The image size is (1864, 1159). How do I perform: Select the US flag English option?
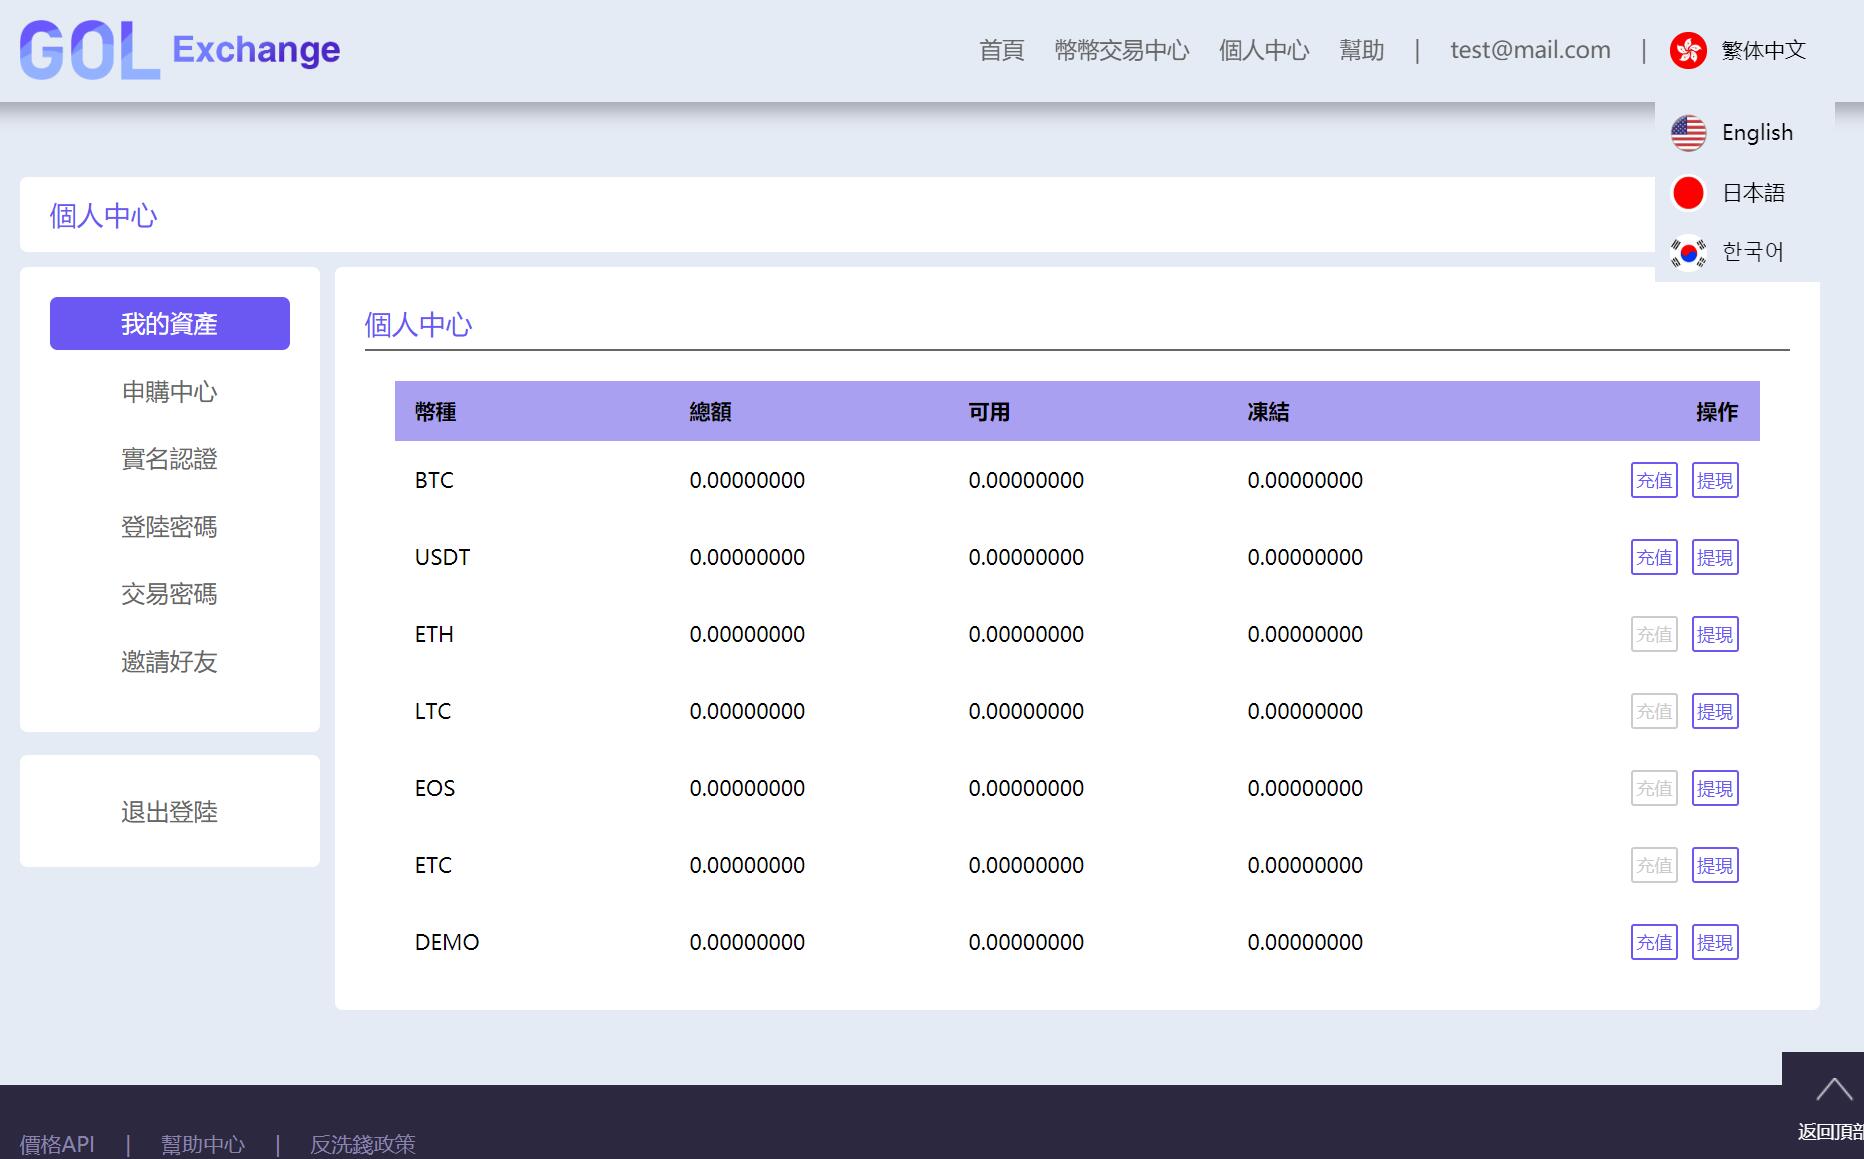(x=1689, y=133)
